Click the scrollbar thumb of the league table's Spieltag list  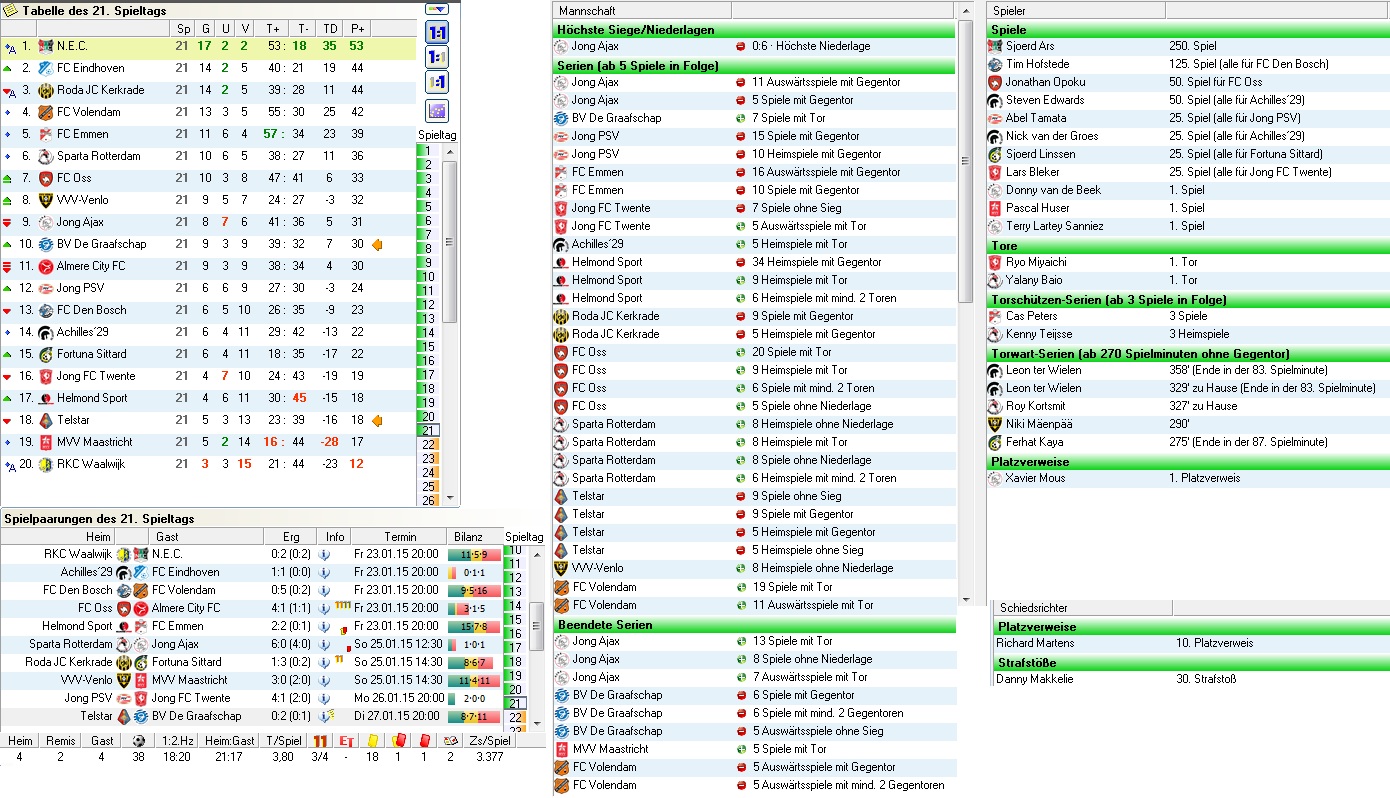tap(449, 241)
